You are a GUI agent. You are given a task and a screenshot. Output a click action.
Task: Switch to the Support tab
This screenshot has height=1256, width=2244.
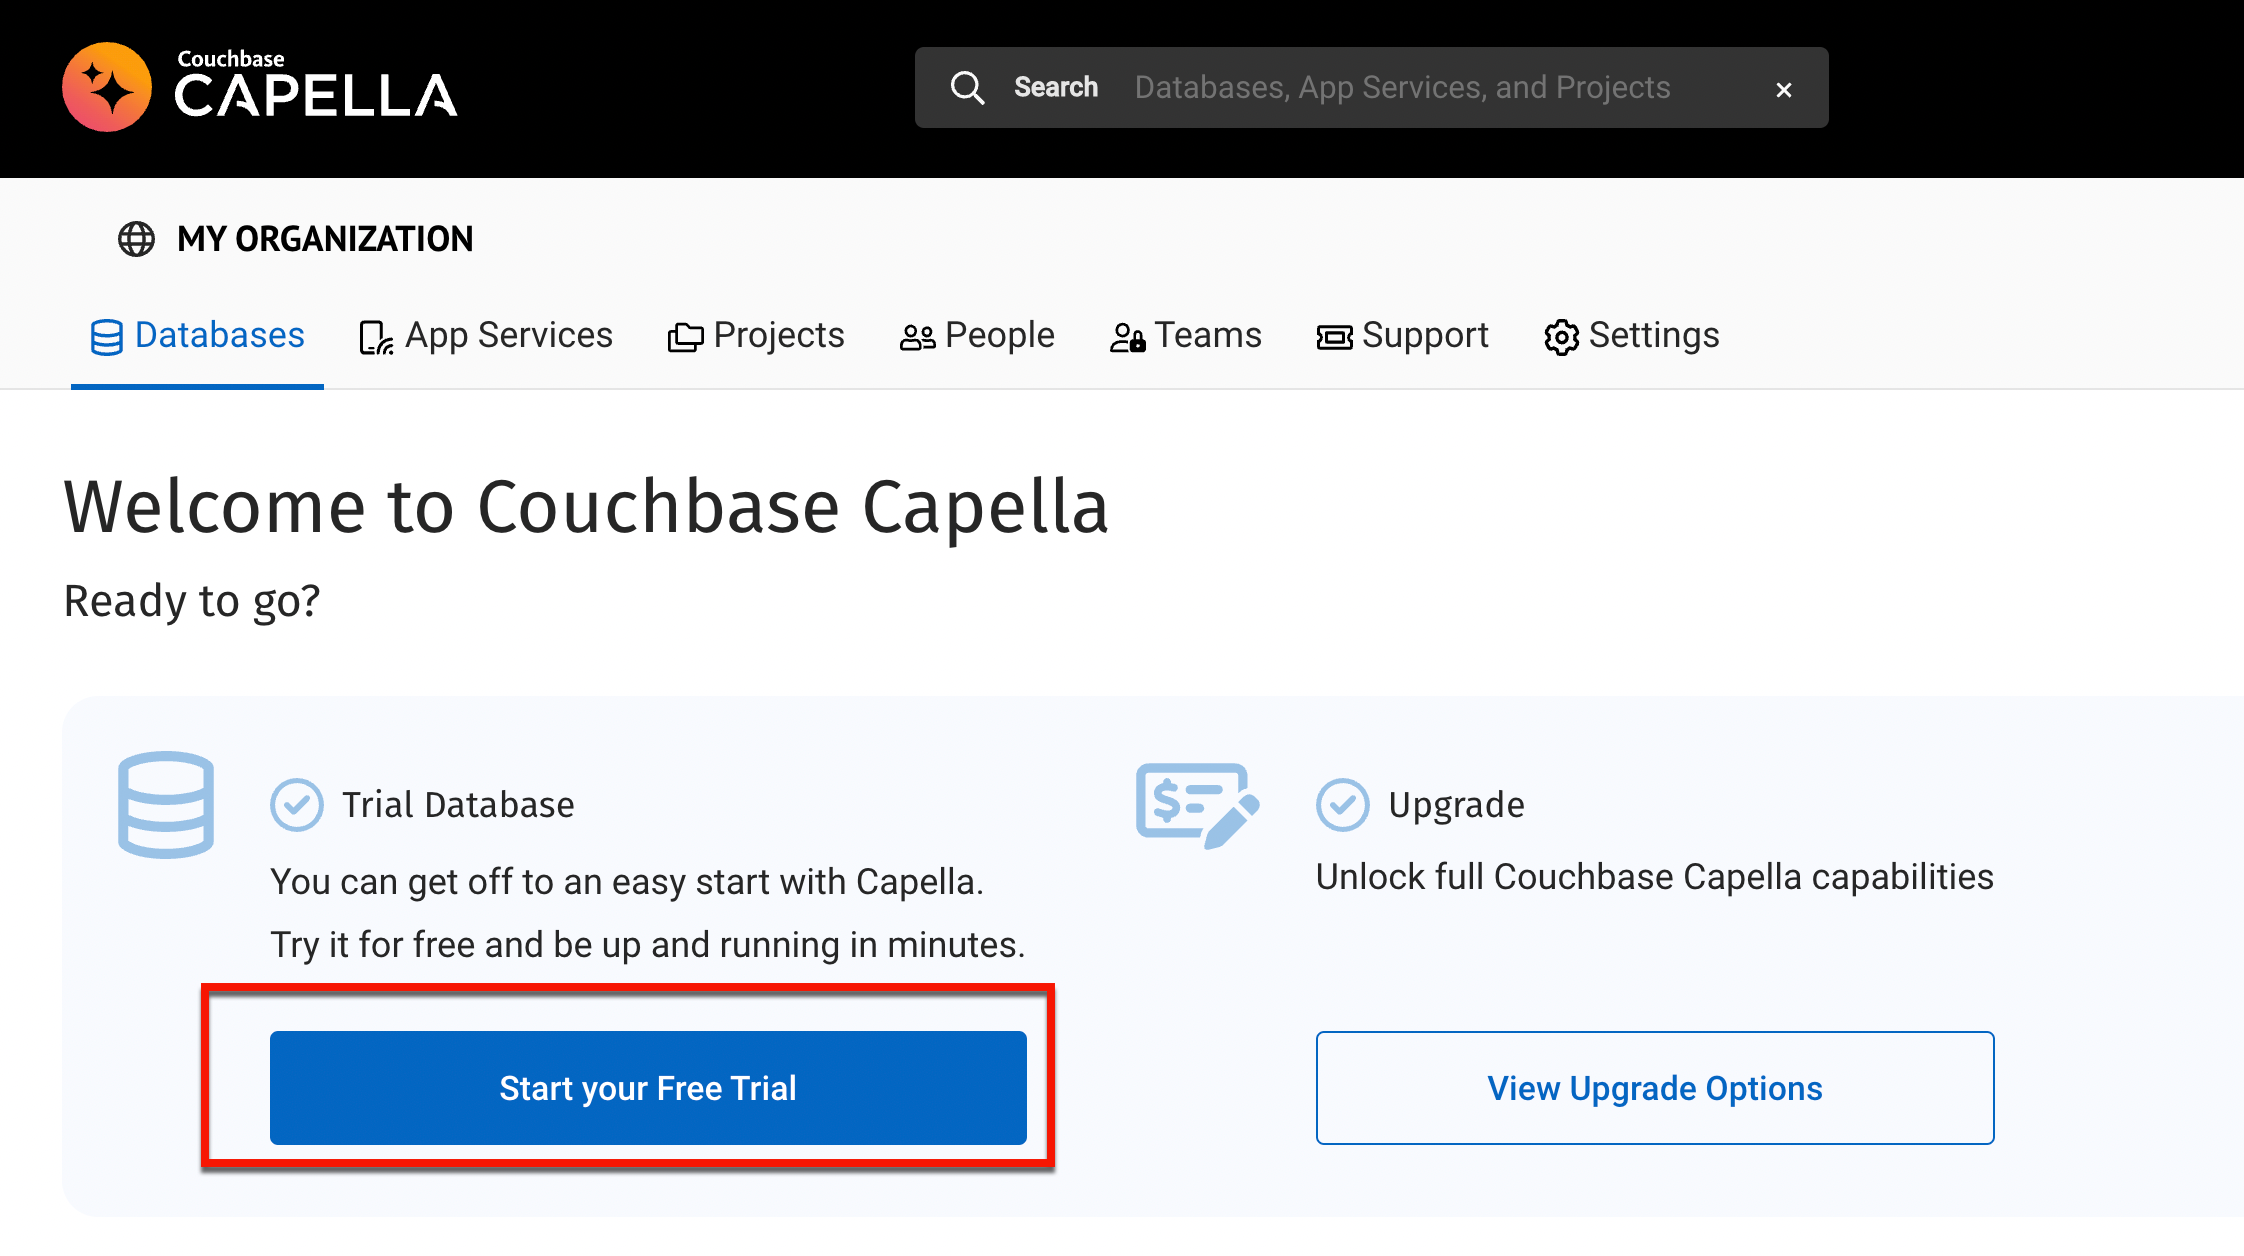1402,336
